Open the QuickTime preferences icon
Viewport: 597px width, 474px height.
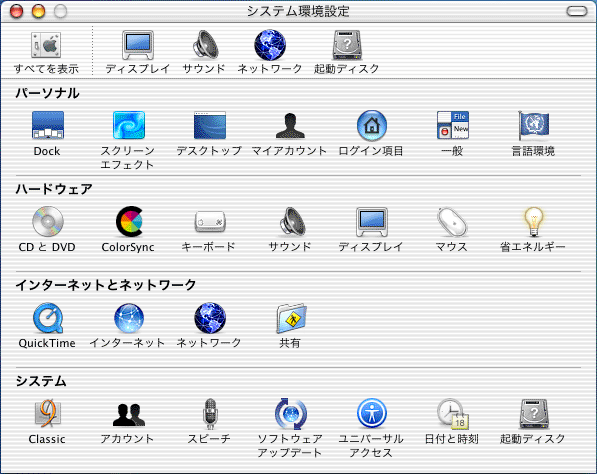point(48,318)
